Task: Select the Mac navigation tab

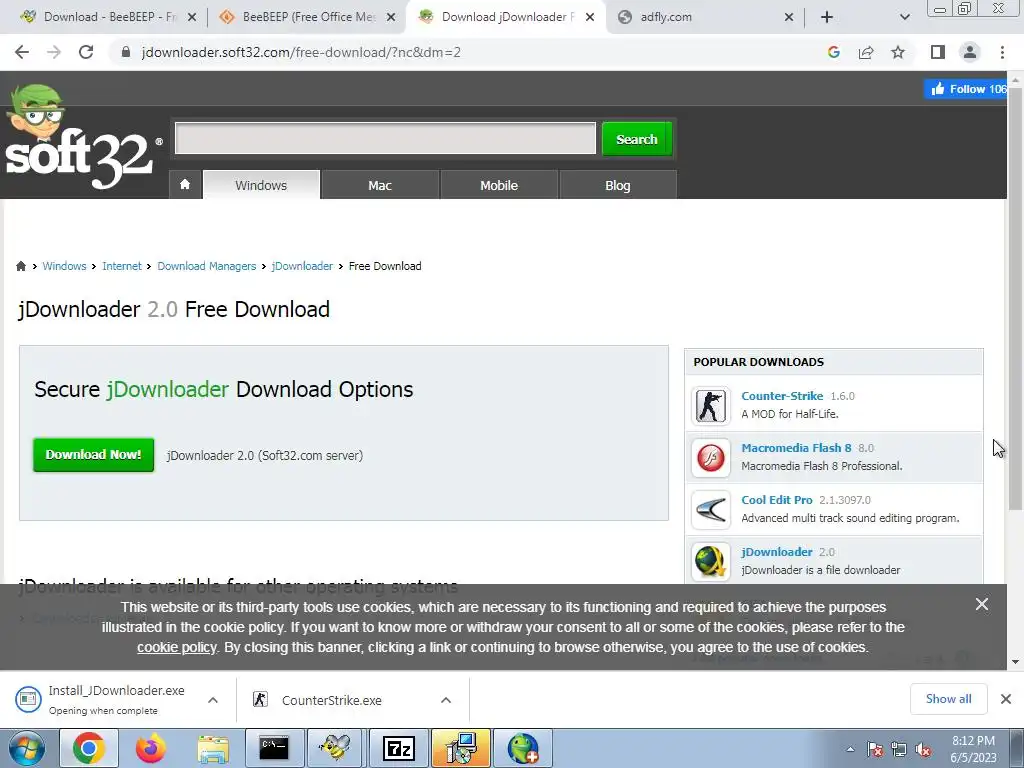Action: click(x=379, y=185)
